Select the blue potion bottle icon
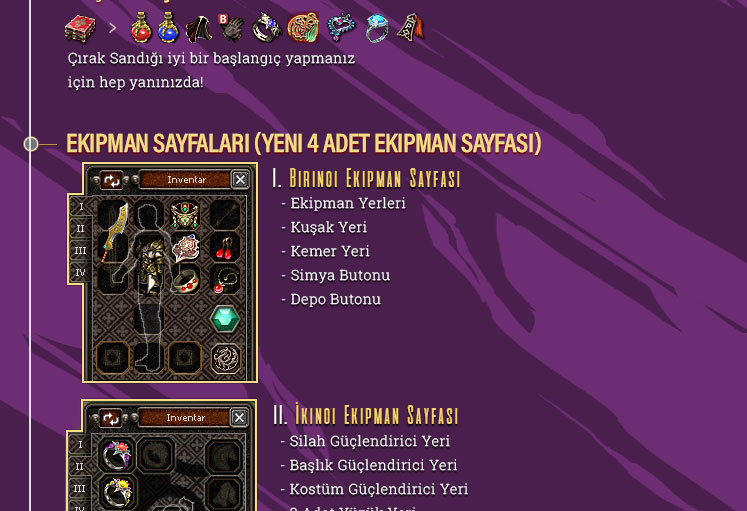The image size is (747, 511). [x=168, y=27]
